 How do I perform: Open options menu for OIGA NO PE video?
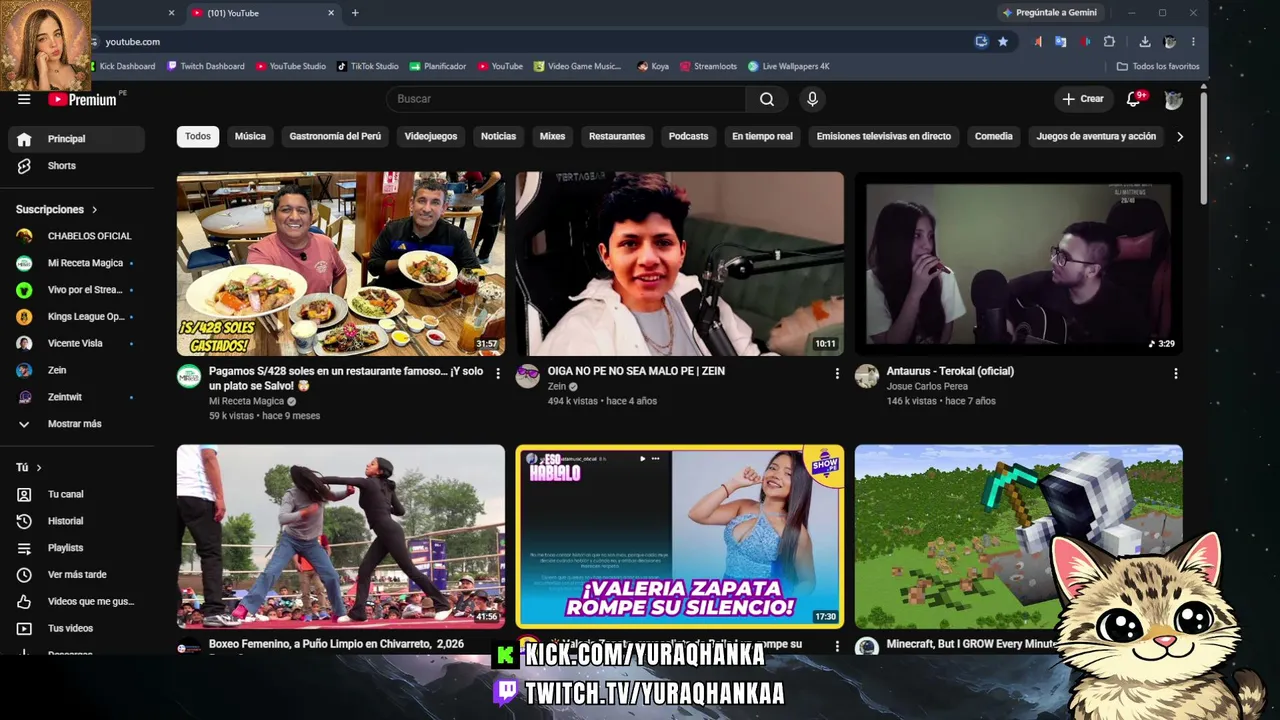[837, 374]
